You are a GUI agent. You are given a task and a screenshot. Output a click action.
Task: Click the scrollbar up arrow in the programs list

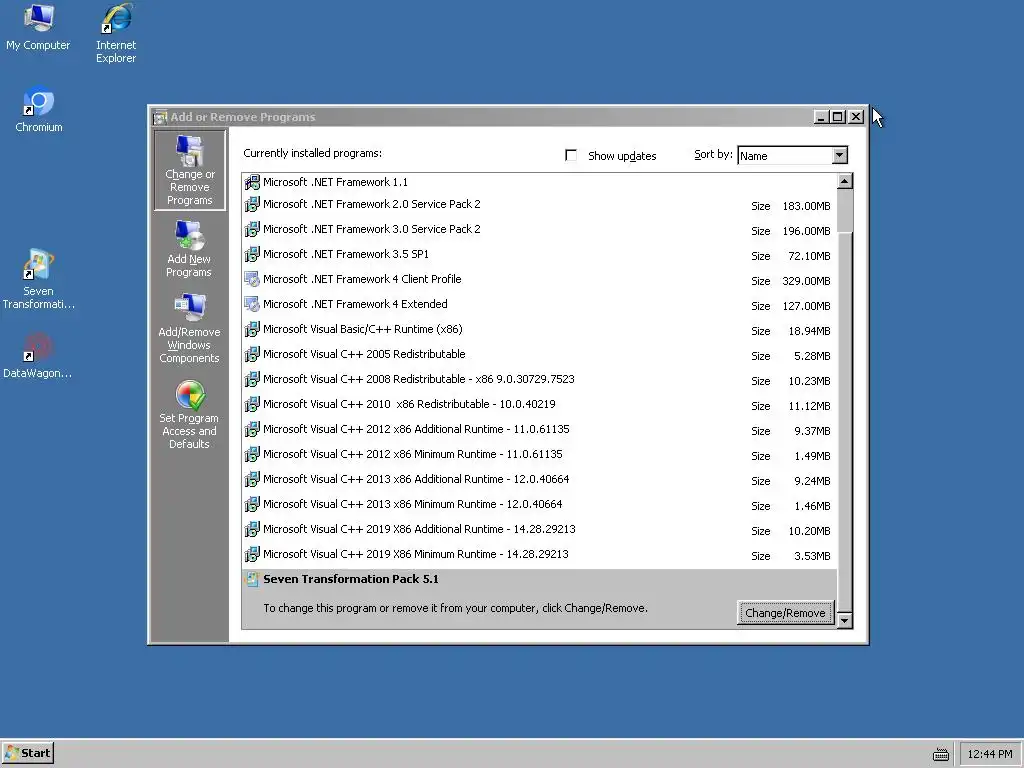pos(844,182)
